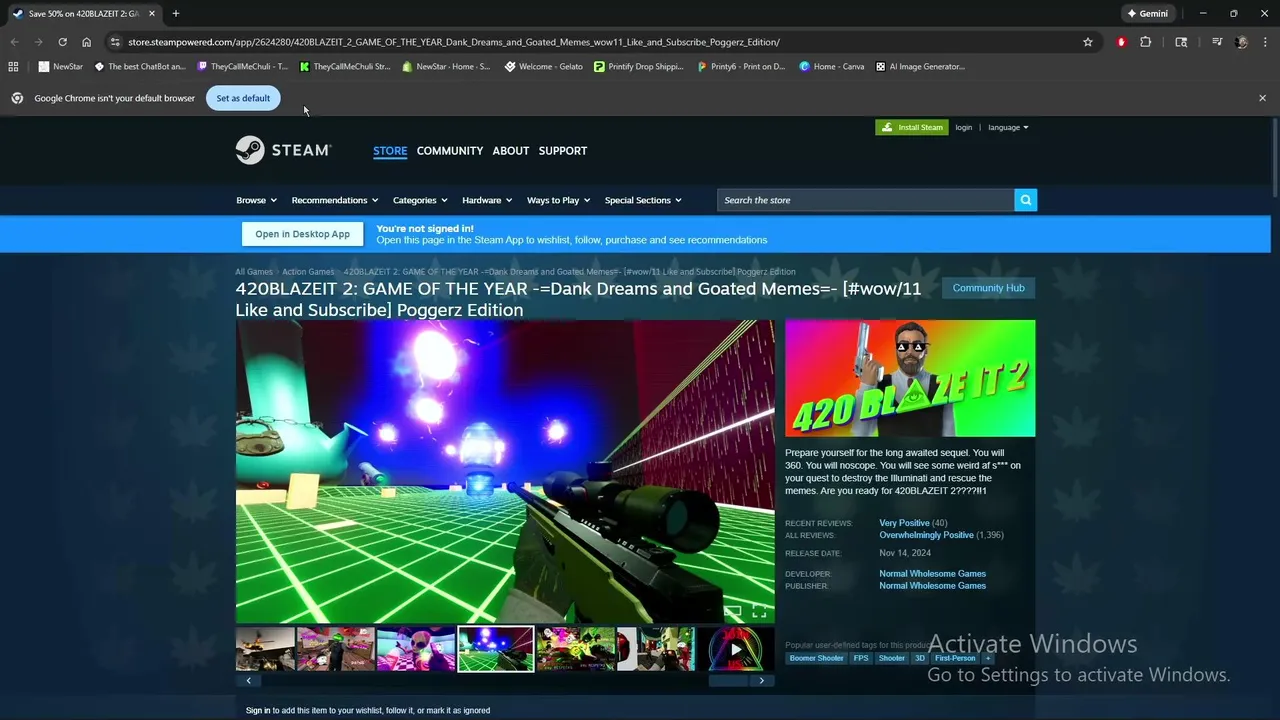This screenshot has width=1280, height=720.
Task: Expand the Browse dropdown menu
Action: [x=256, y=200]
